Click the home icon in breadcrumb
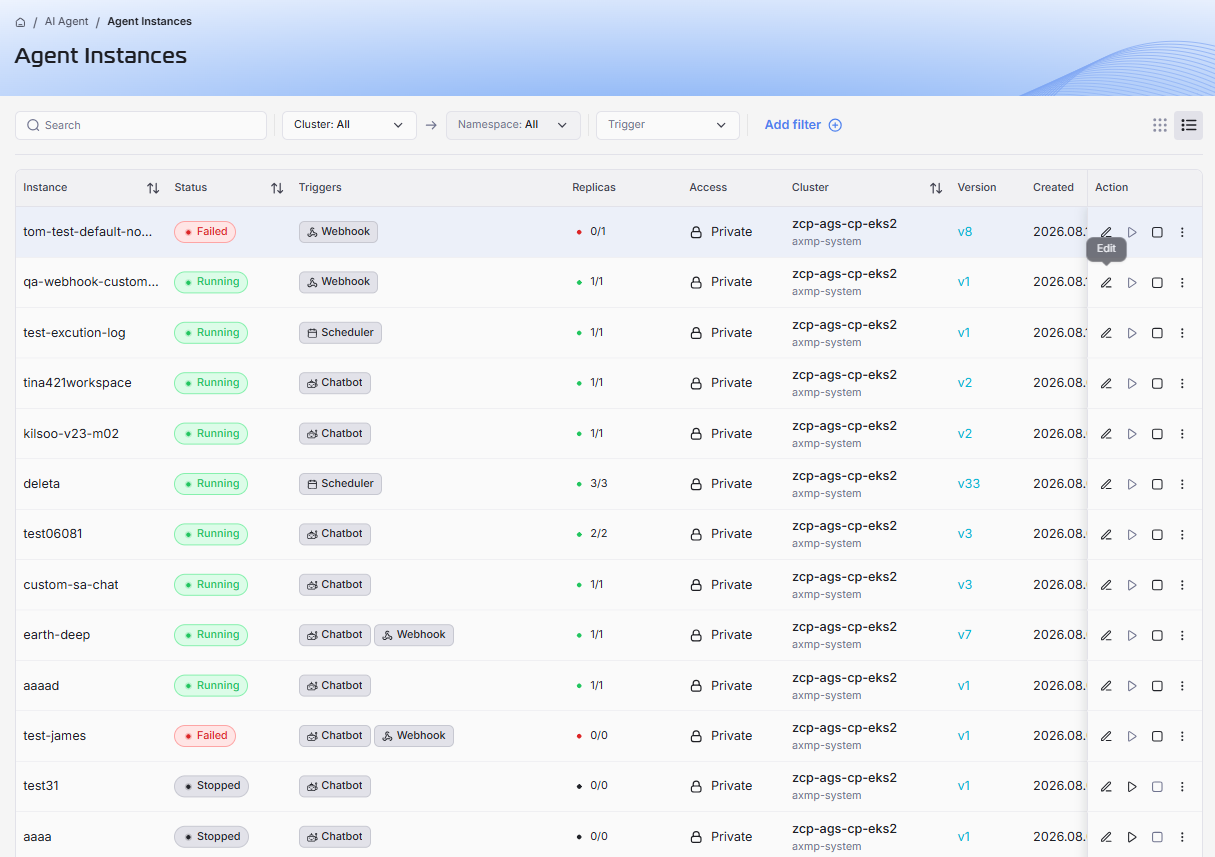The width and height of the screenshot is (1215, 857). click(x=20, y=22)
